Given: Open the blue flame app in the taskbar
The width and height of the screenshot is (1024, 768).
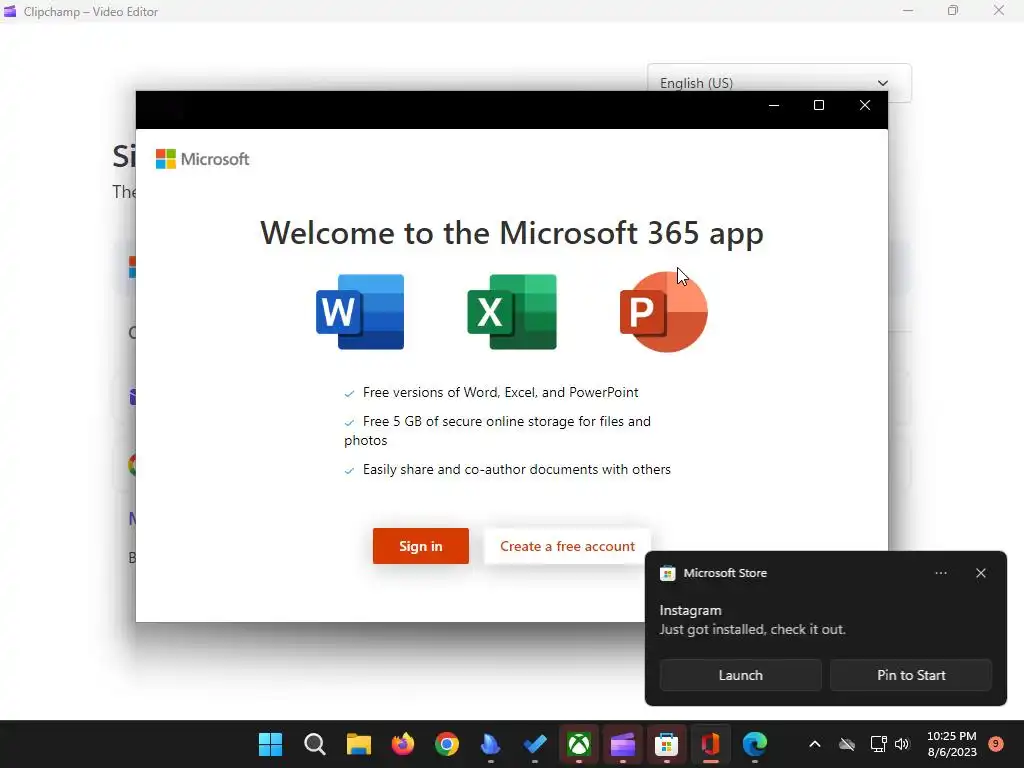Looking at the screenshot, I should coord(490,744).
